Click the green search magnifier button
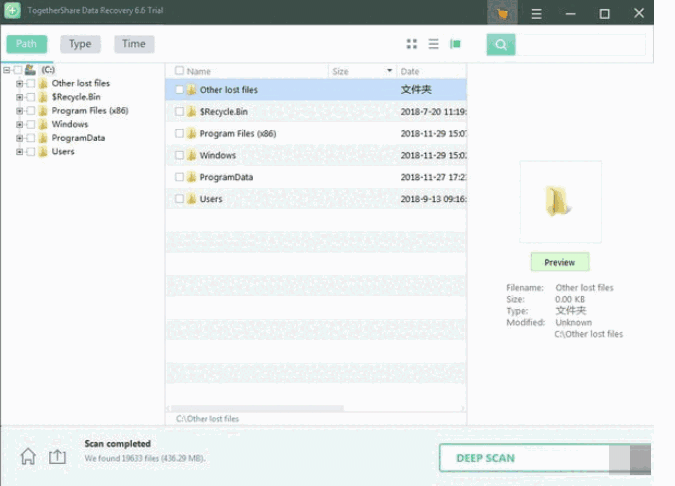 501,44
